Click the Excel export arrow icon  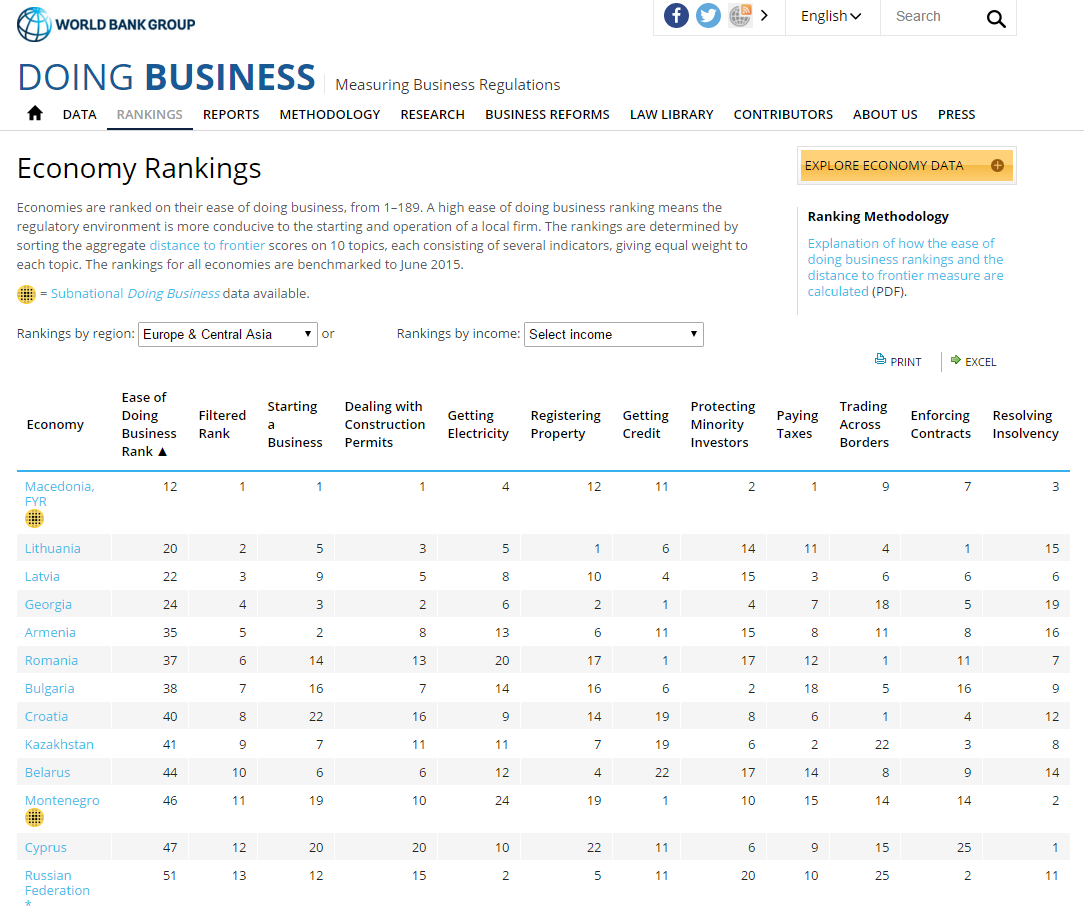click(956, 360)
